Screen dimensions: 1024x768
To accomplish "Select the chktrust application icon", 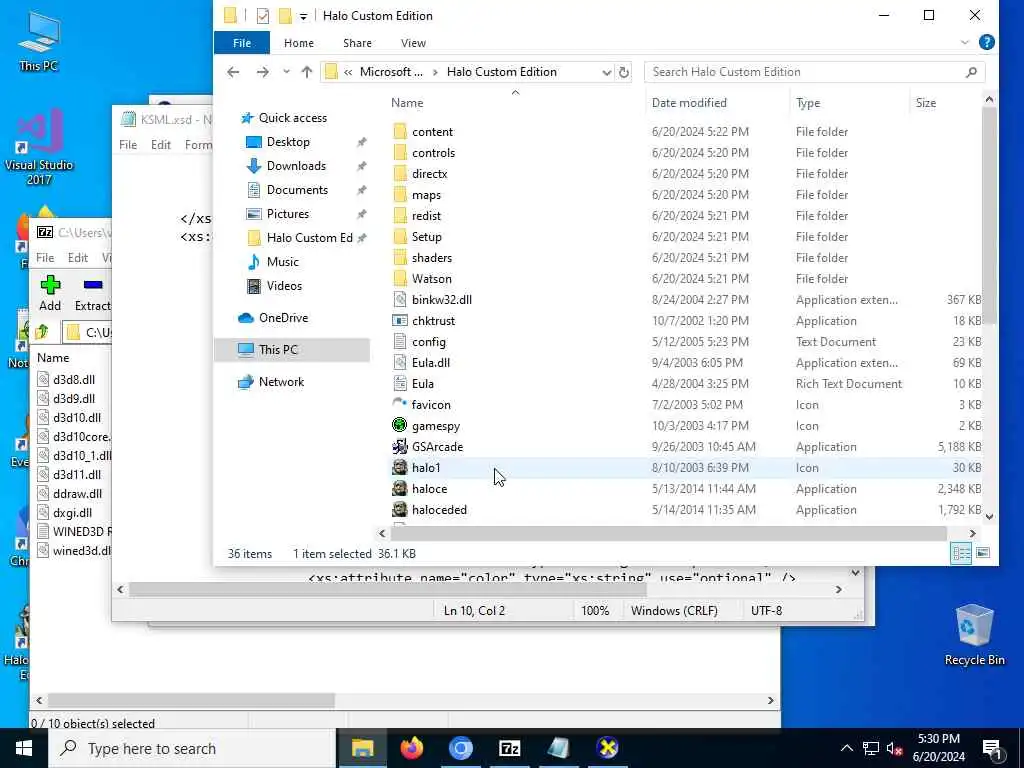I will tap(400, 321).
